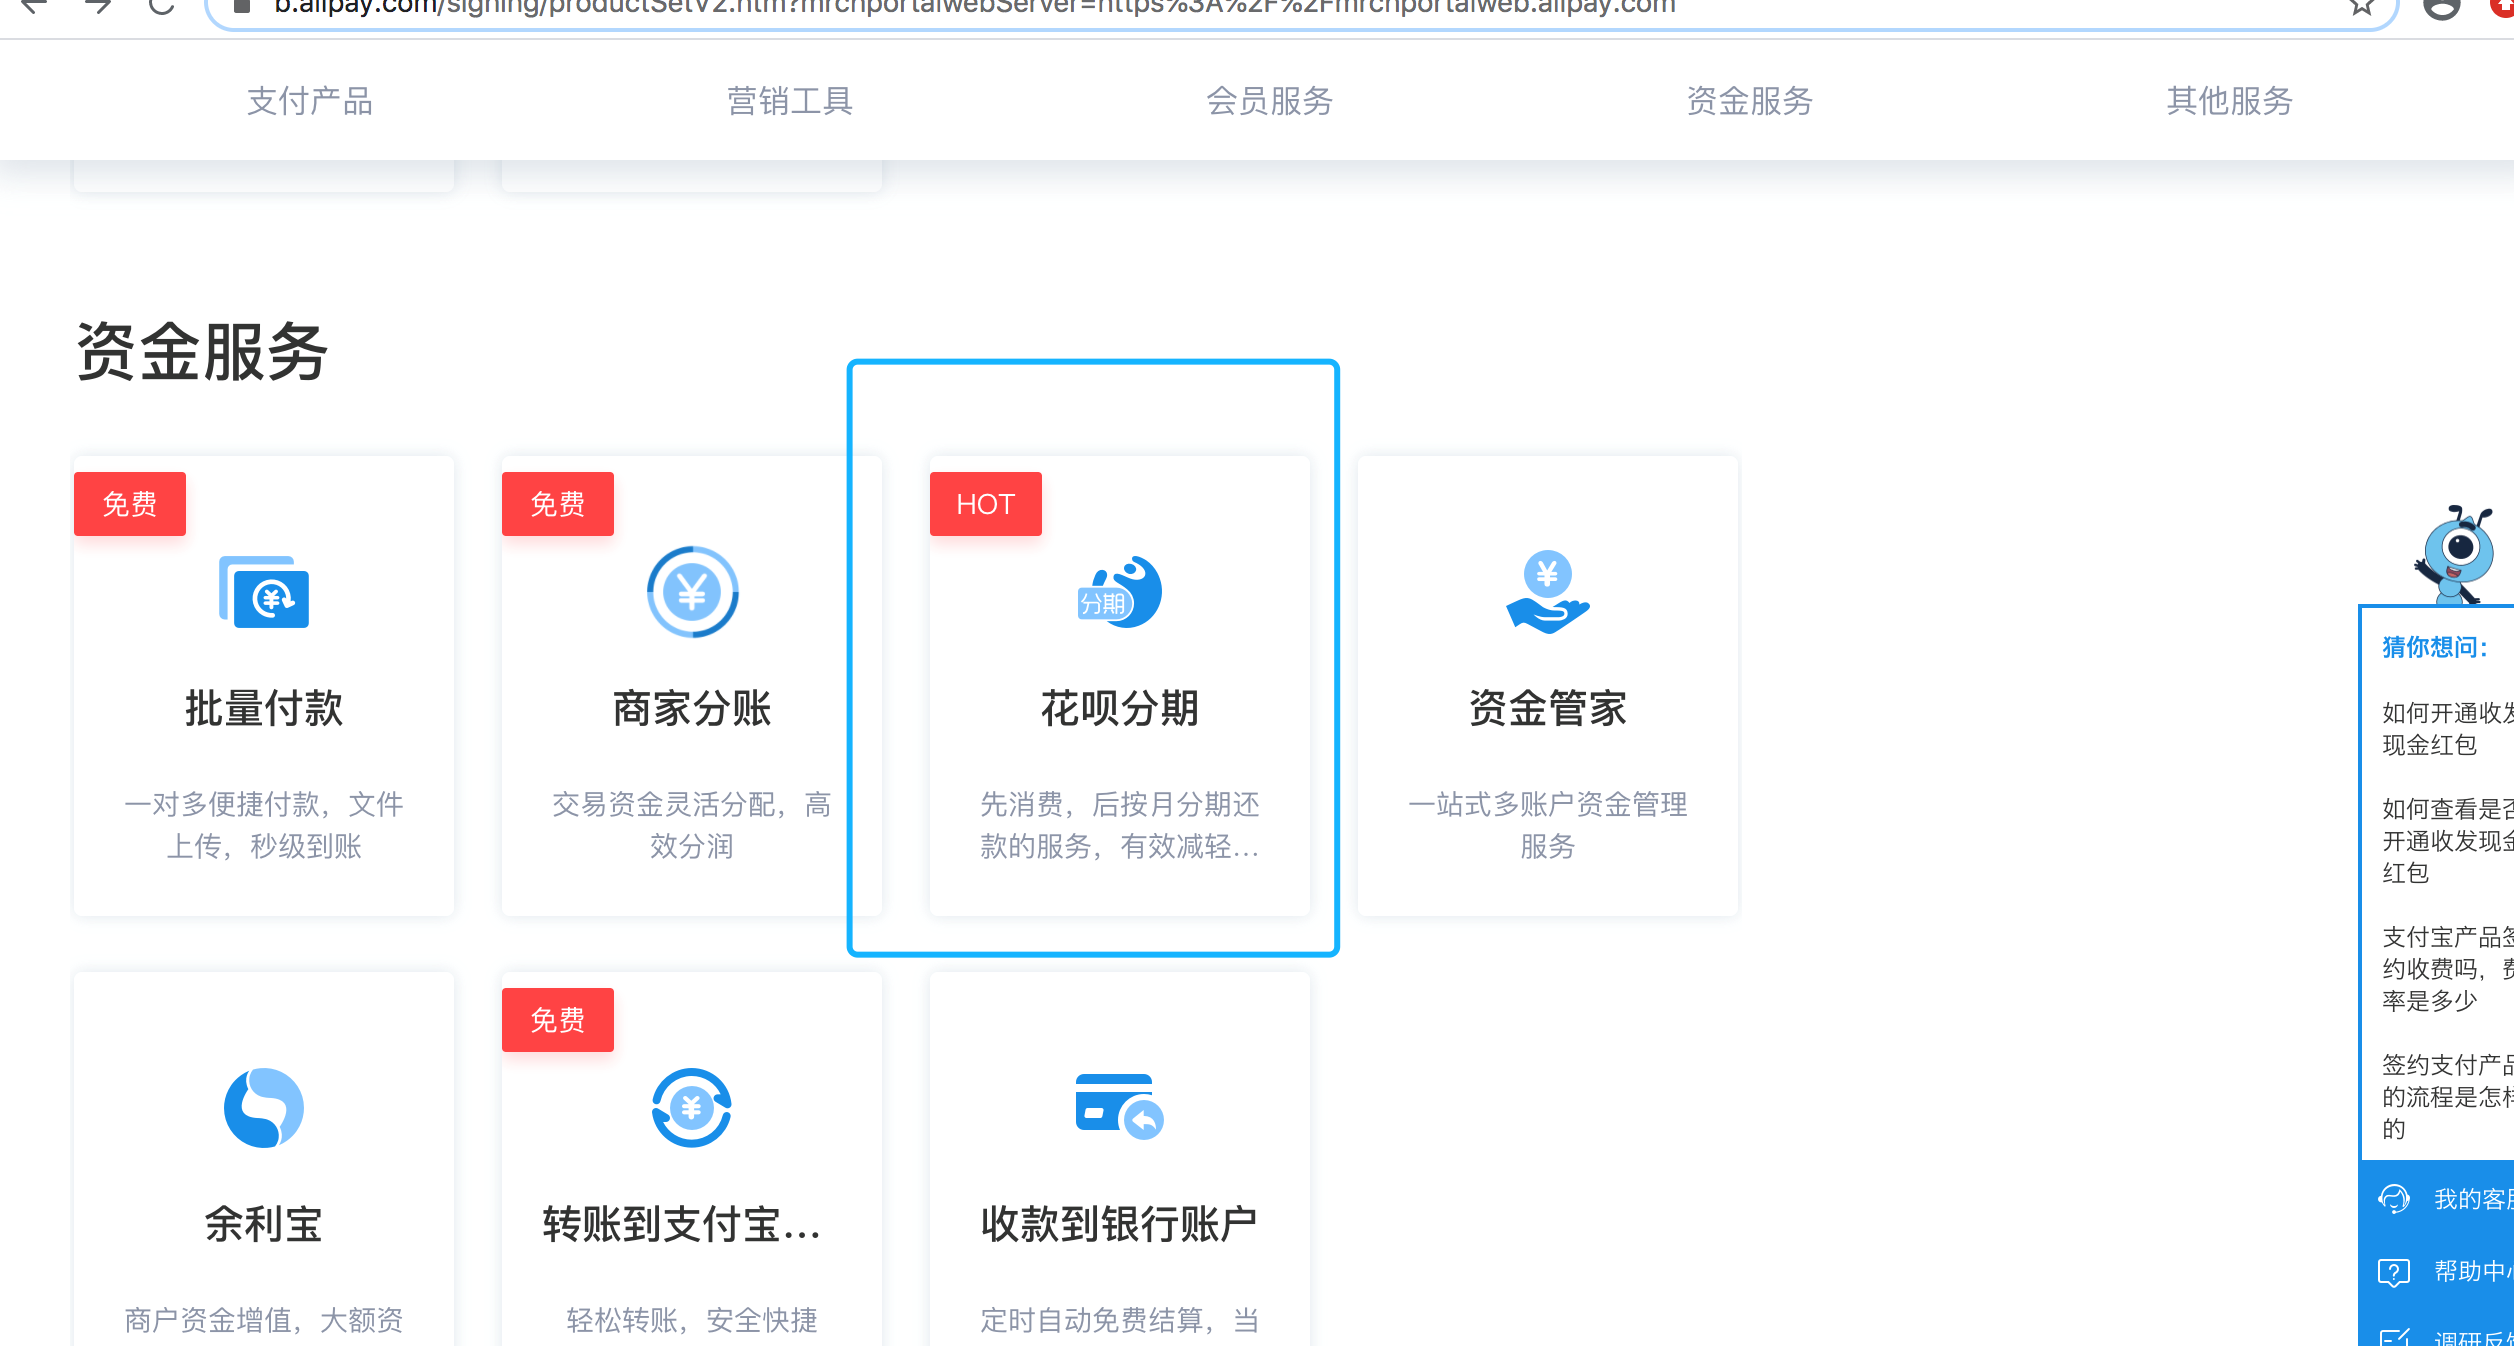The height and width of the screenshot is (1346, 2514).
Task: Bookmark page with the star icon
Action: pos(2362,7)
